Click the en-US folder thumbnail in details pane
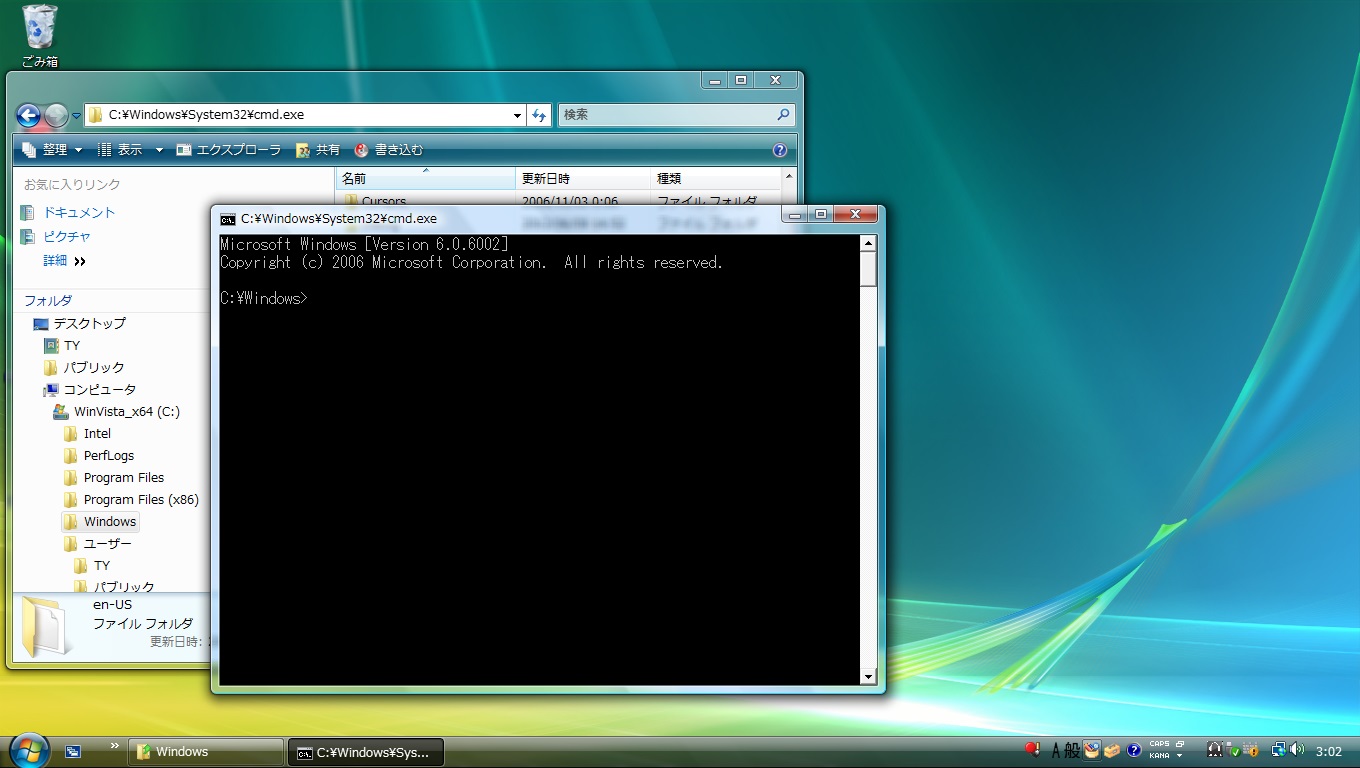Screen dimensions: 1360x768 45,628
